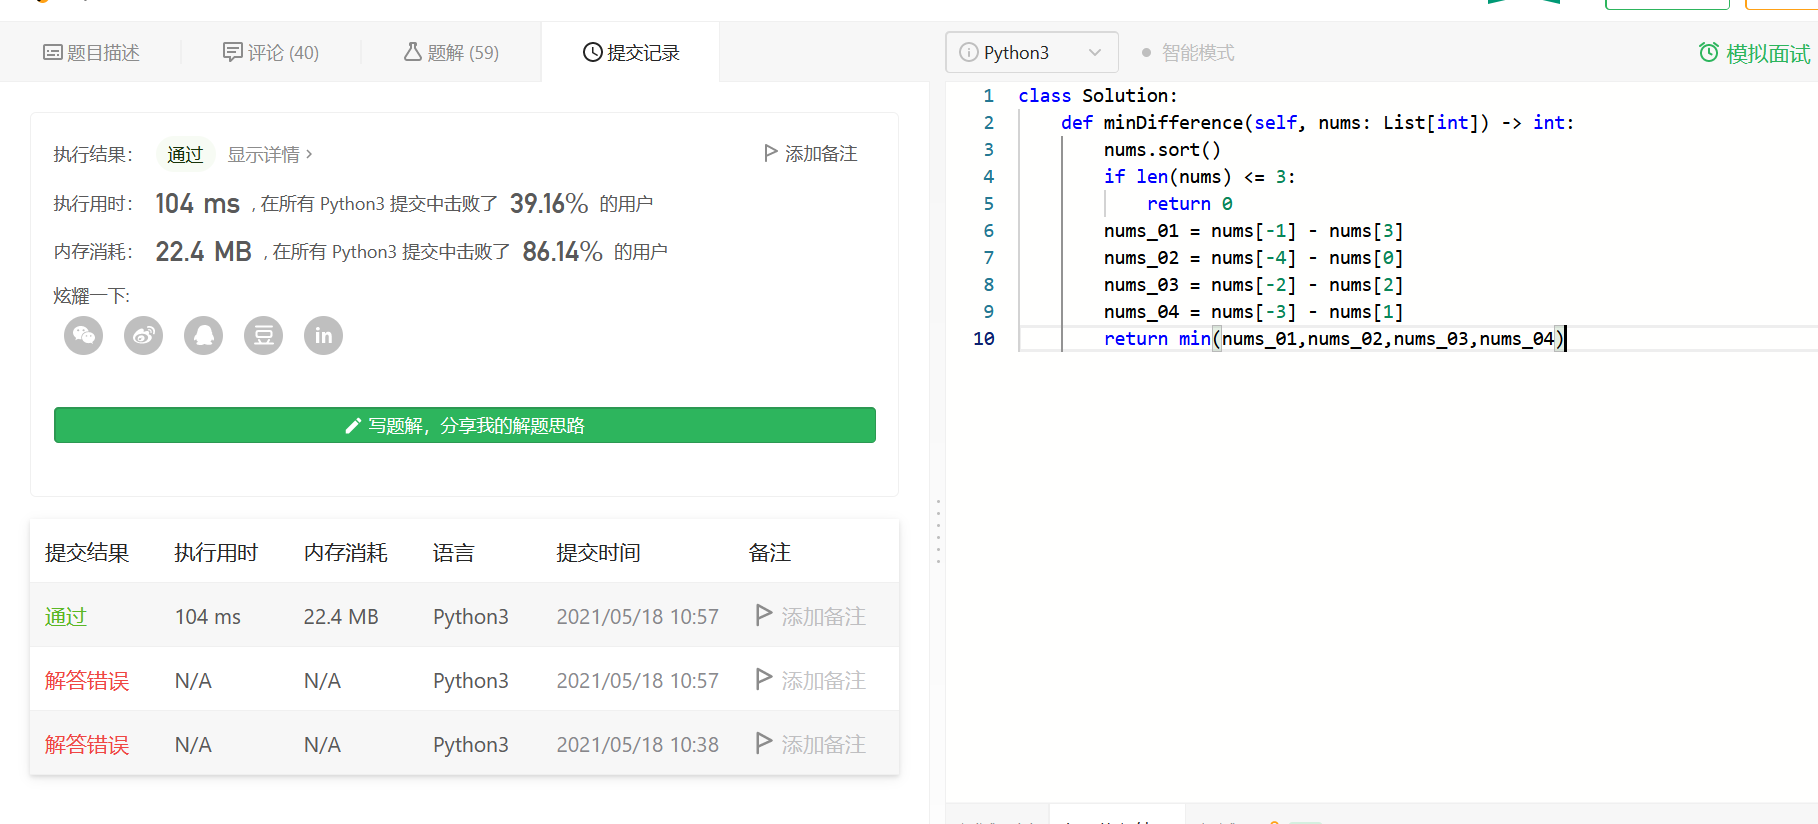Toggle 智能模式 smart mode
The width and height of the screenshot is (1818, 824).
click(x=1188, y=52)
